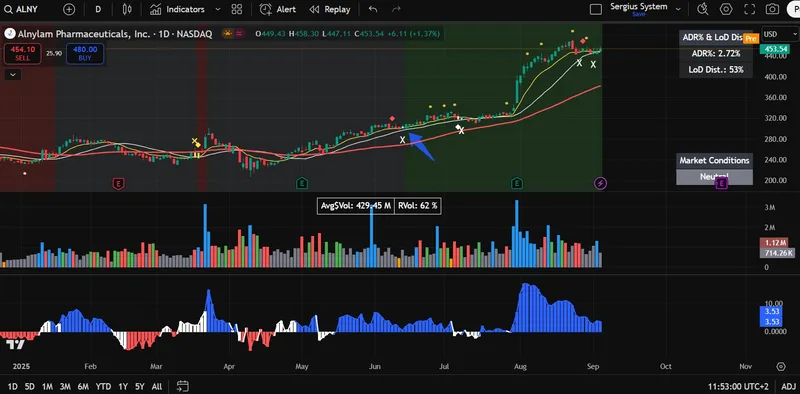Select the All time range
This screenshot has width=800, height=394.
157,386
